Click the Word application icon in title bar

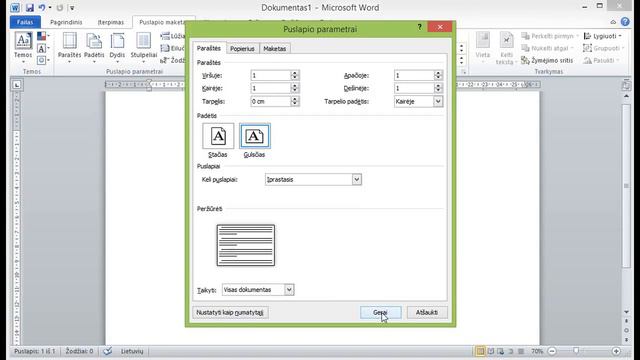coord(15,8)
